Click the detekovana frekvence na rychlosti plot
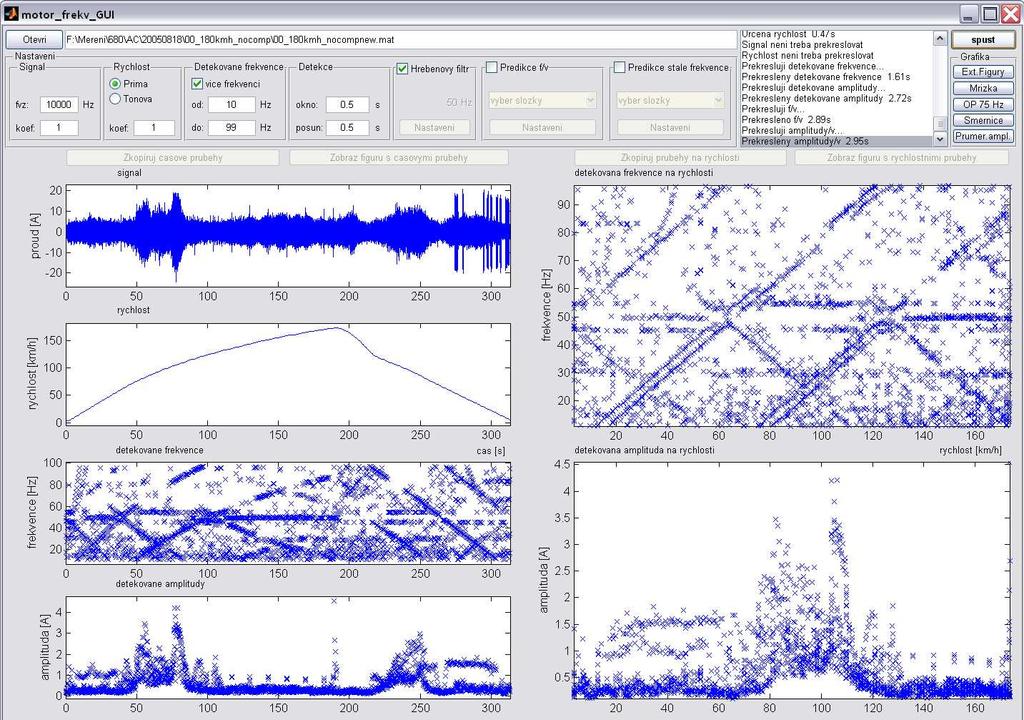 793,306
